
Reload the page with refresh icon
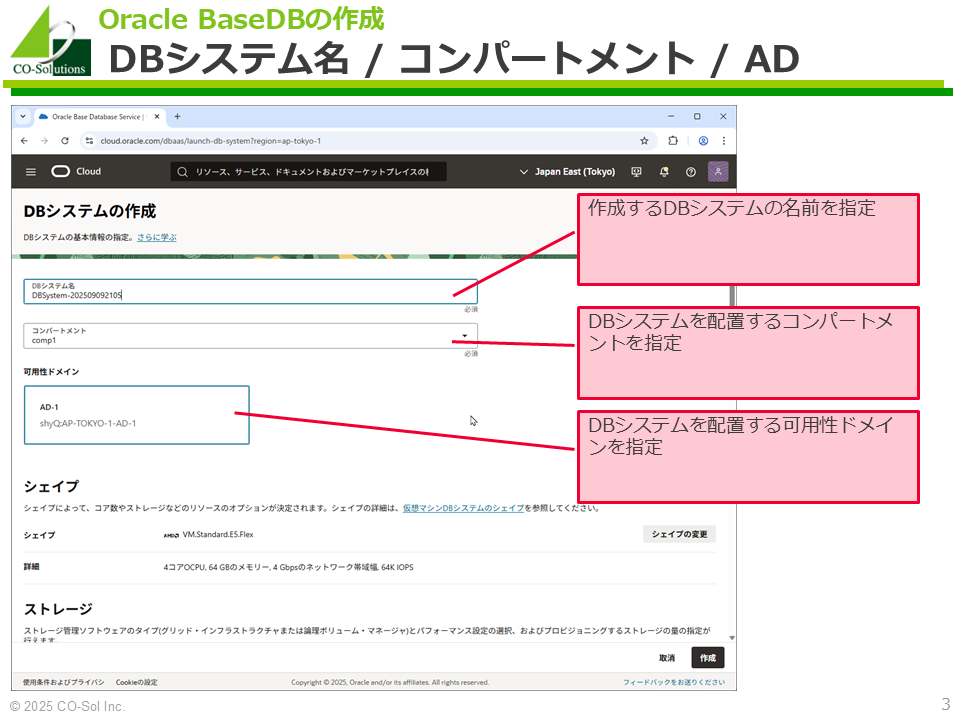(x=65, y=141)
